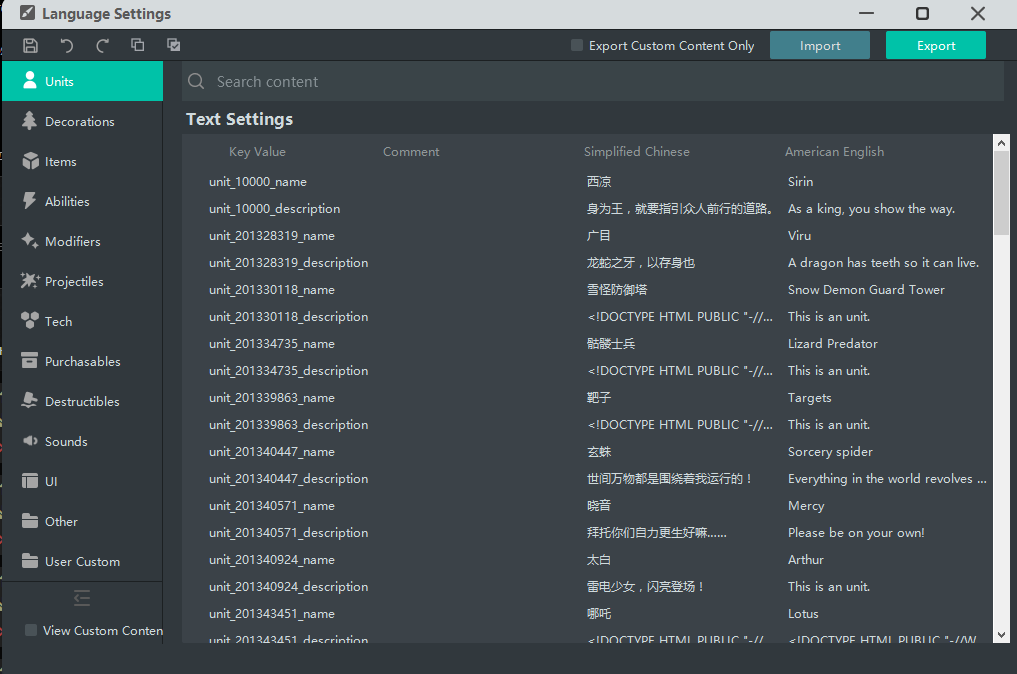Viewport: 1017px width, 674px height.
Task: Collapse the left sidebar panel
Action: (x=82, y=597)
